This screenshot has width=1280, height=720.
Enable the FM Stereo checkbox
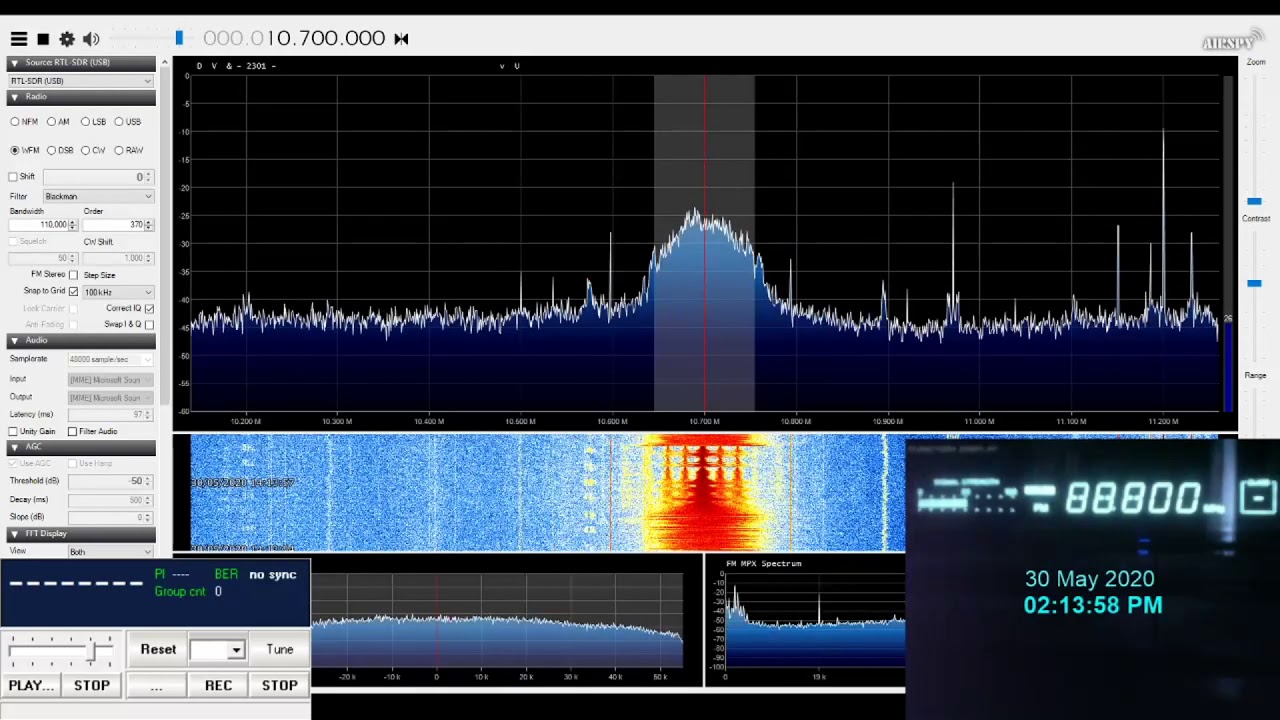tap(73, 275)
